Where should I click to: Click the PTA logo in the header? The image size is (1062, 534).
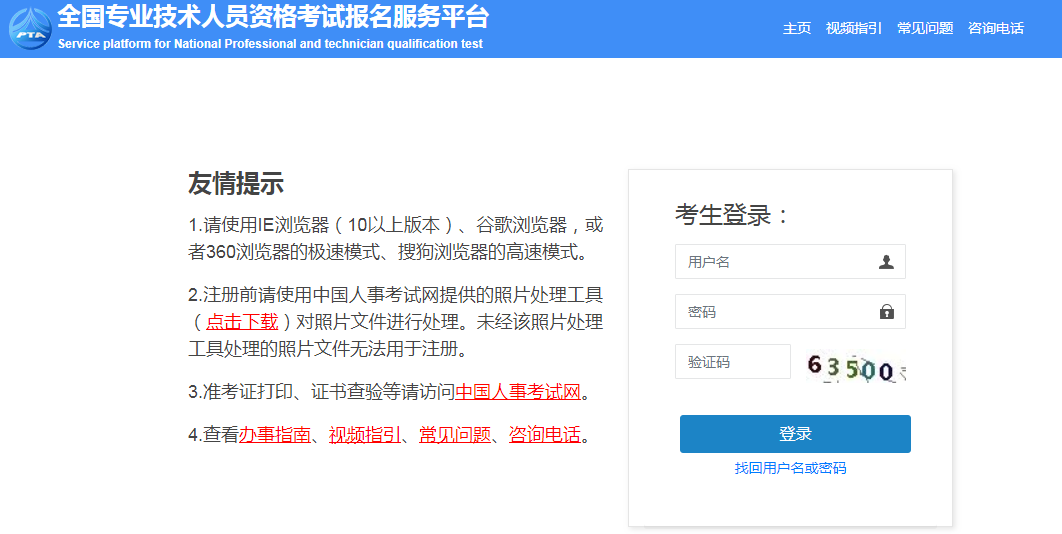29,28
